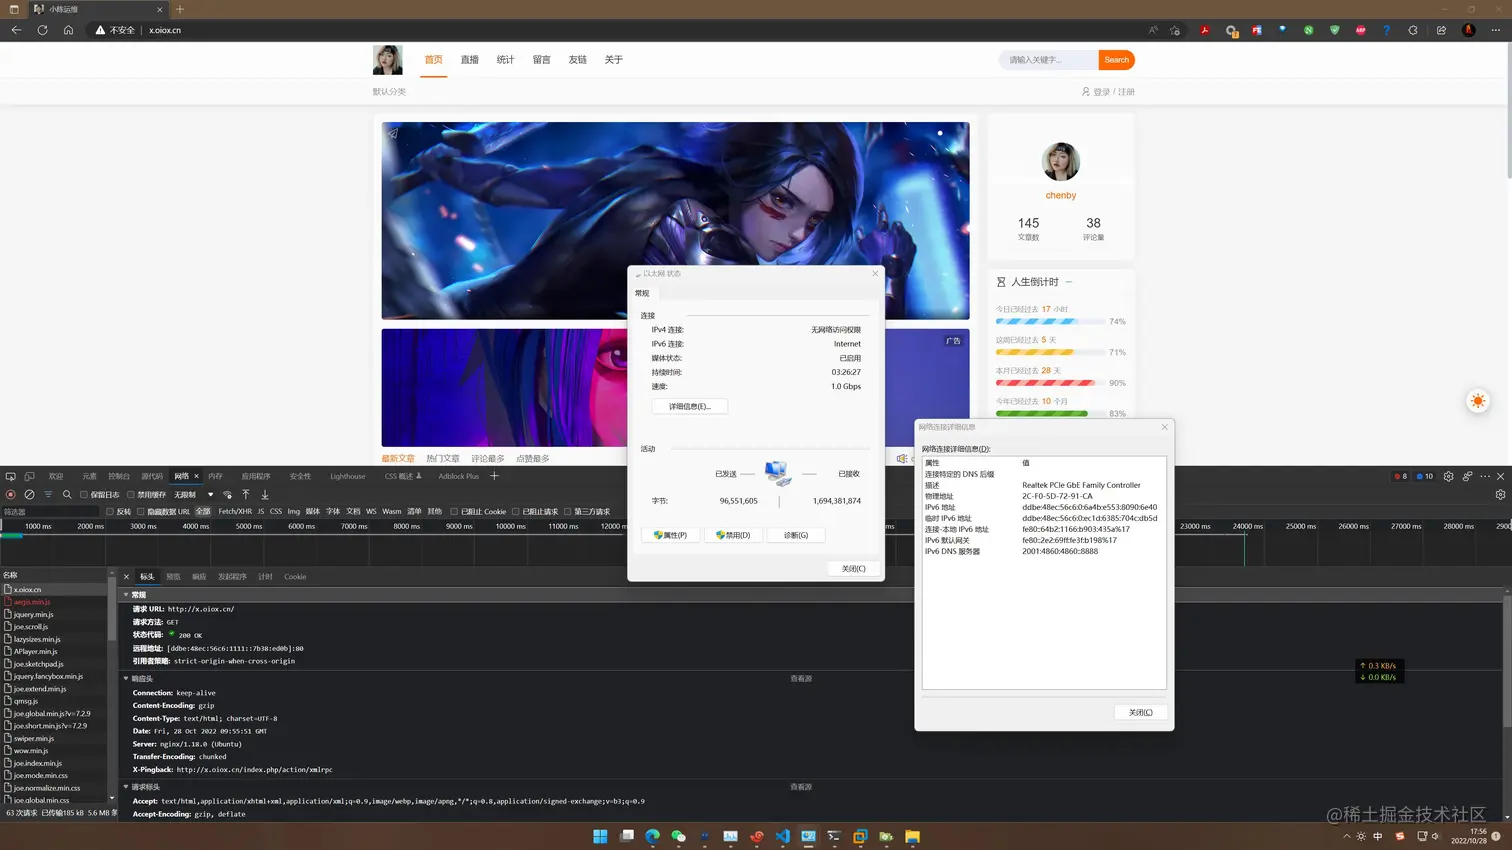Activate the inspect element picker icon
Image resolution: width=1512 pixels, height=850 pixels.
[10, 476]
